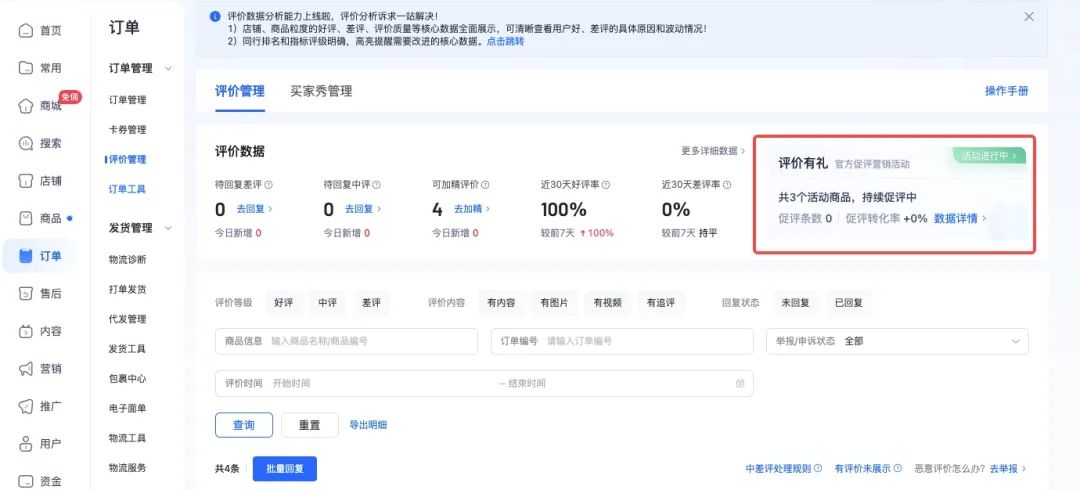1080x490 pixels.
Task: Open 订单工具 in the side menu
Action: (127, 189)
